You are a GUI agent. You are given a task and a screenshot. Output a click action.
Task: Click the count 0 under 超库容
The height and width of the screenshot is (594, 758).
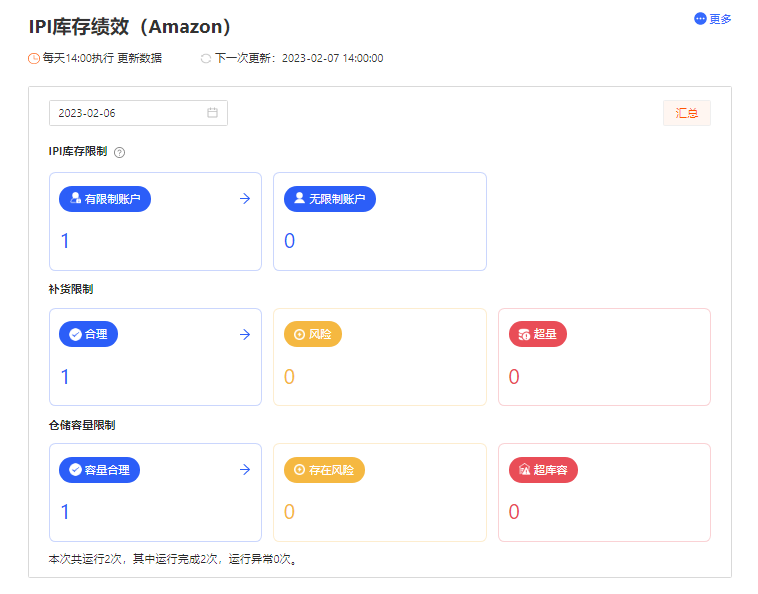point(514,512)
